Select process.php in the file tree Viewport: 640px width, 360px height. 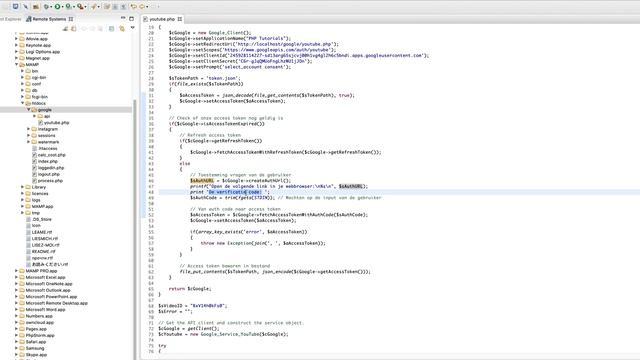coord(50,181)
